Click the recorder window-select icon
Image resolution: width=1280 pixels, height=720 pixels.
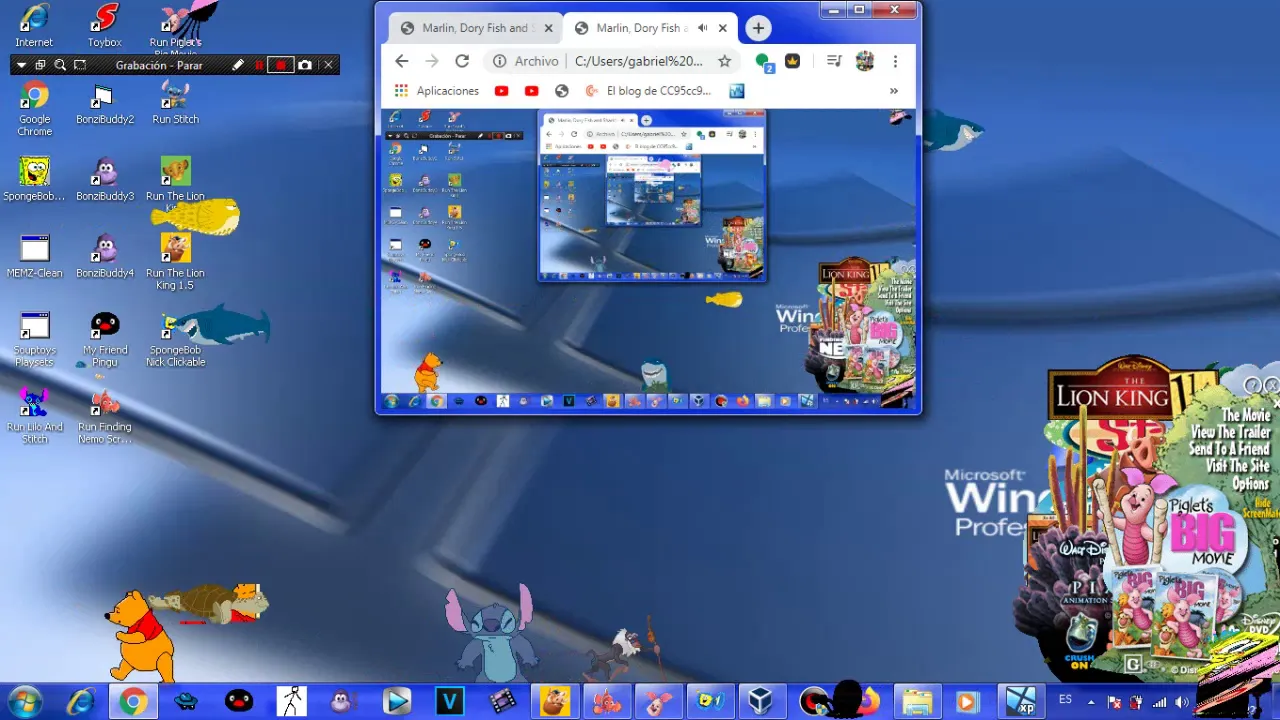pyautogui.click(x=40, y=65)
